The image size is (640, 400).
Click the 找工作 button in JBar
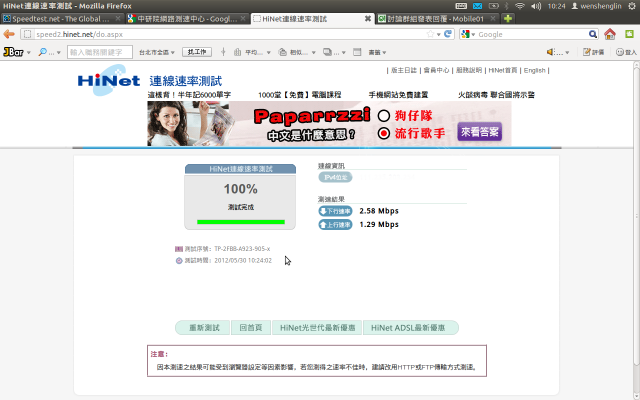coord(197,52)
